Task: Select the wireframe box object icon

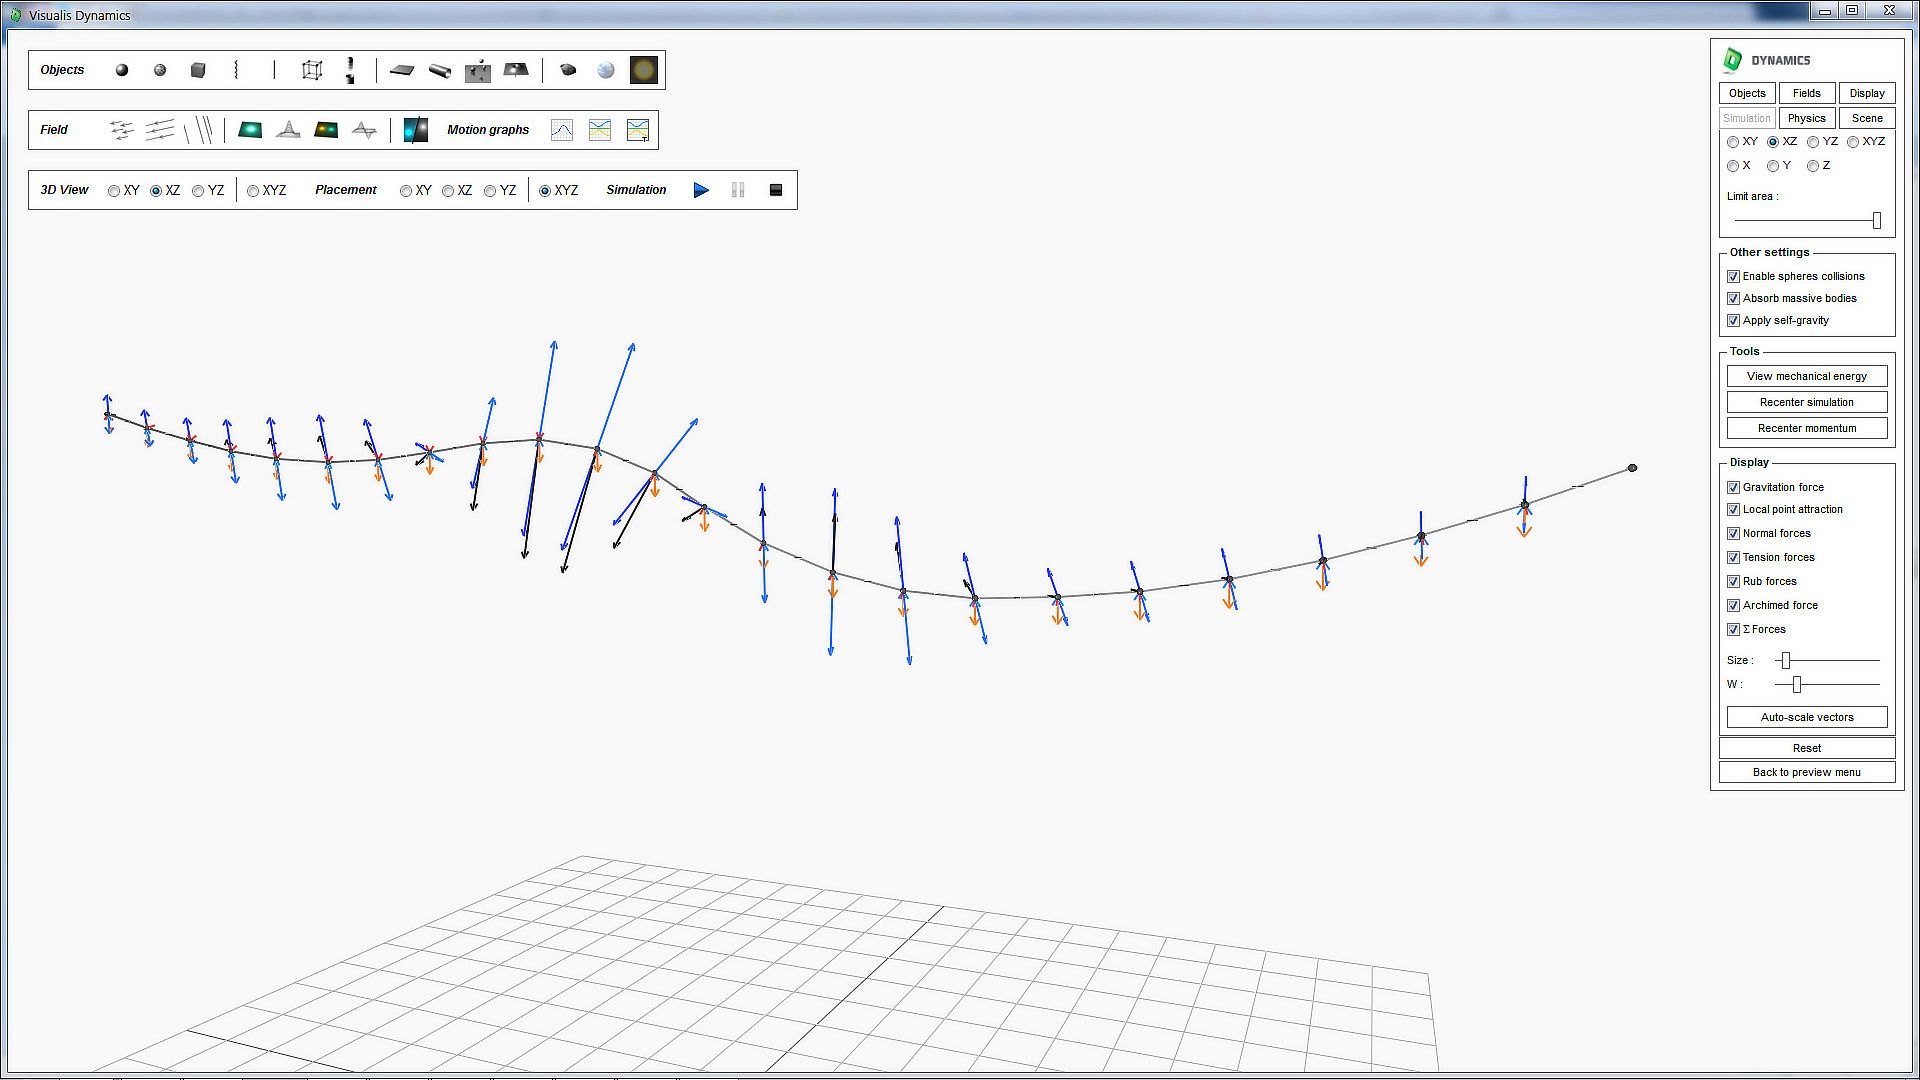Action: (312, 70)
